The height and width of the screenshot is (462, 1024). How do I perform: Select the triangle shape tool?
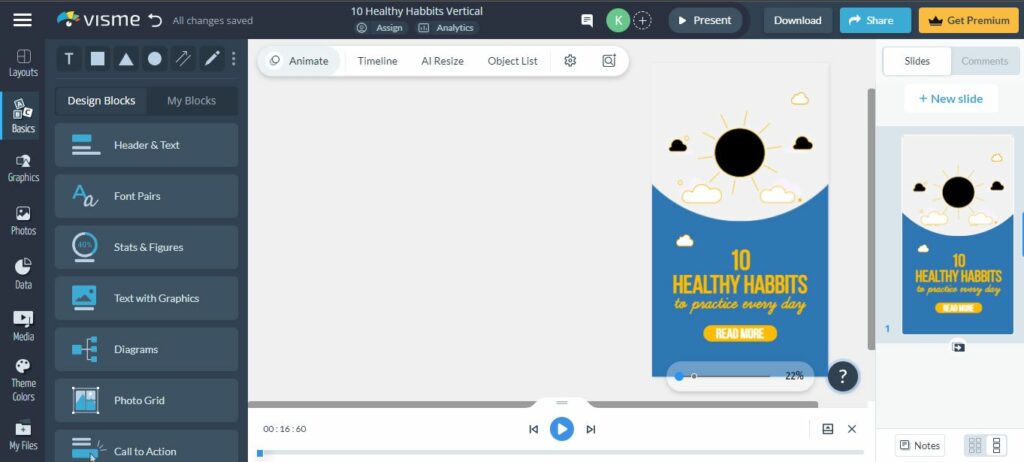click(x=126, y=59)
